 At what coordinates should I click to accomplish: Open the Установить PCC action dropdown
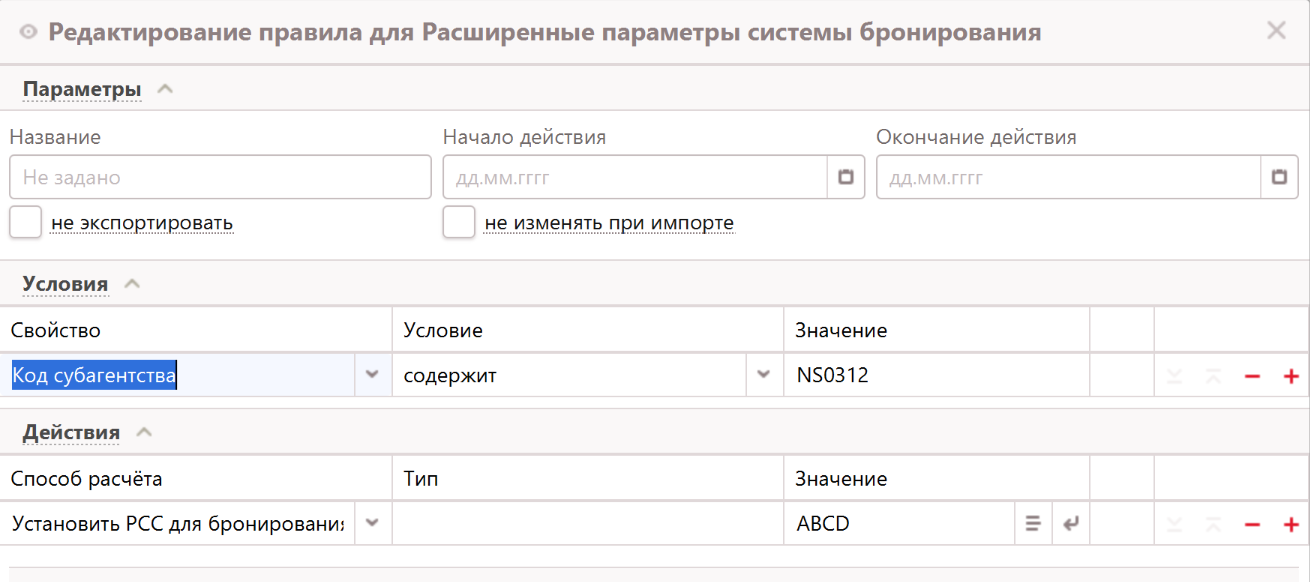(372, 523)
